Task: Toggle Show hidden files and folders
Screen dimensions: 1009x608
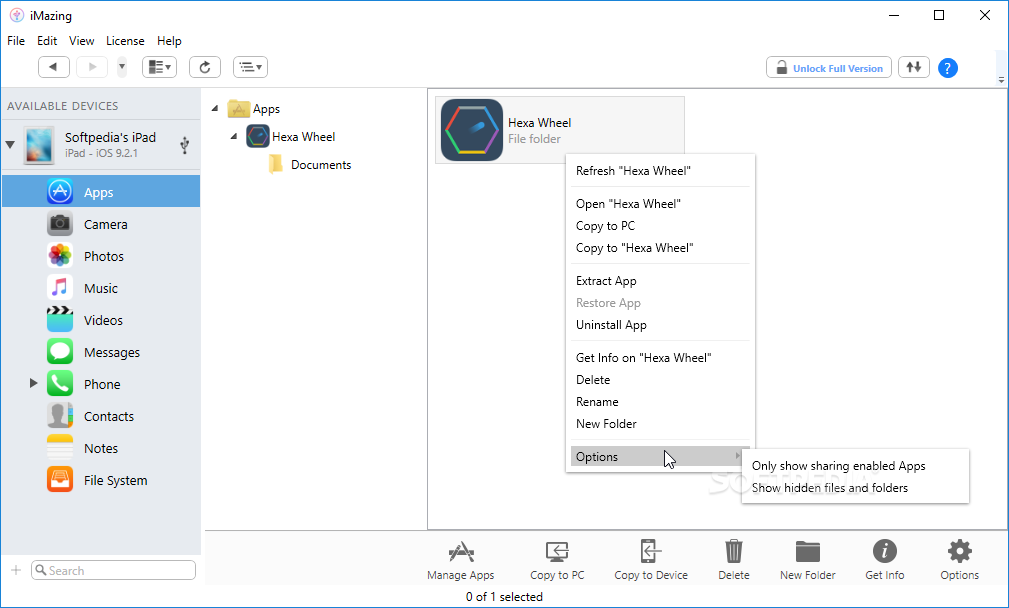Action: coord(855,488)
